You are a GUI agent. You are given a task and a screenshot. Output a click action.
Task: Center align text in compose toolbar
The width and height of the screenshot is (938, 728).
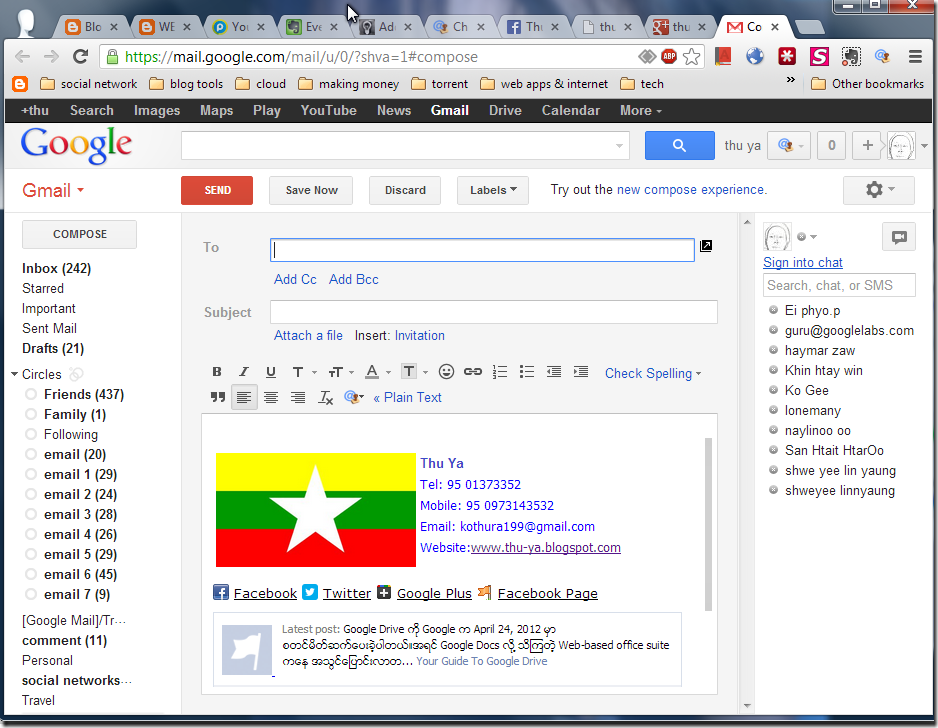271,397
